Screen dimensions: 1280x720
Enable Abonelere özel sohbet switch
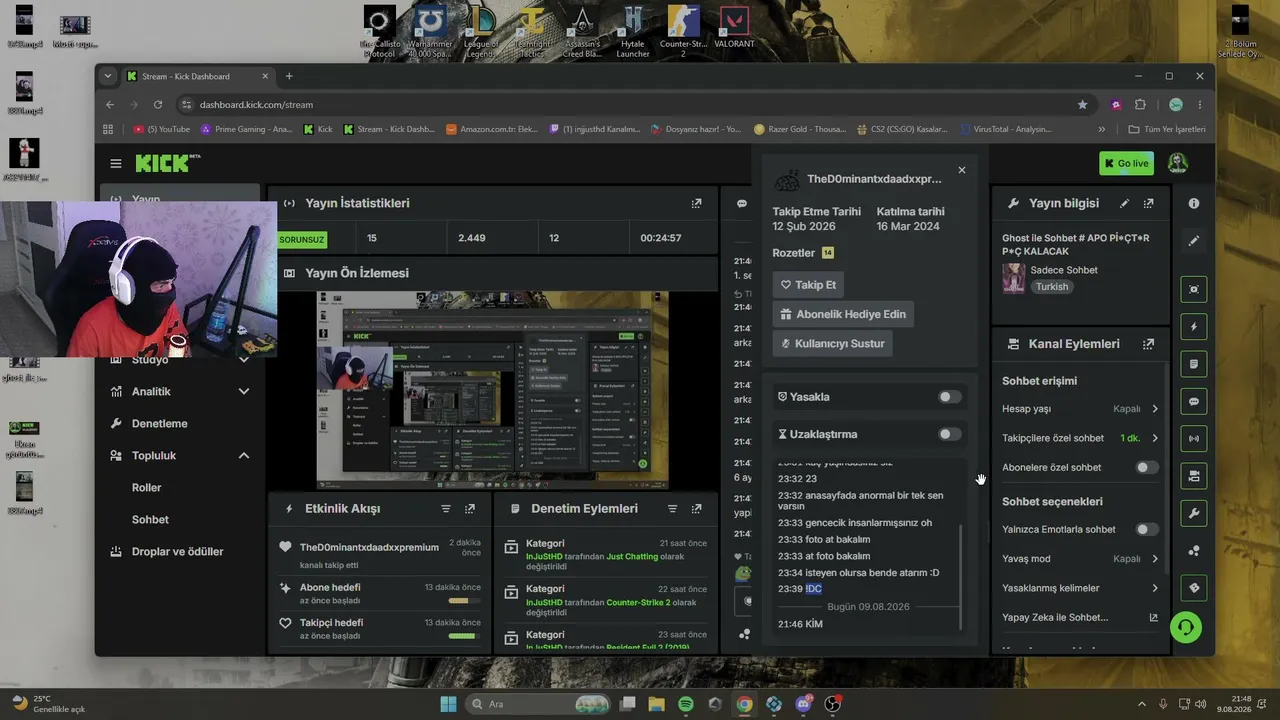click(x=1147, y=467)
